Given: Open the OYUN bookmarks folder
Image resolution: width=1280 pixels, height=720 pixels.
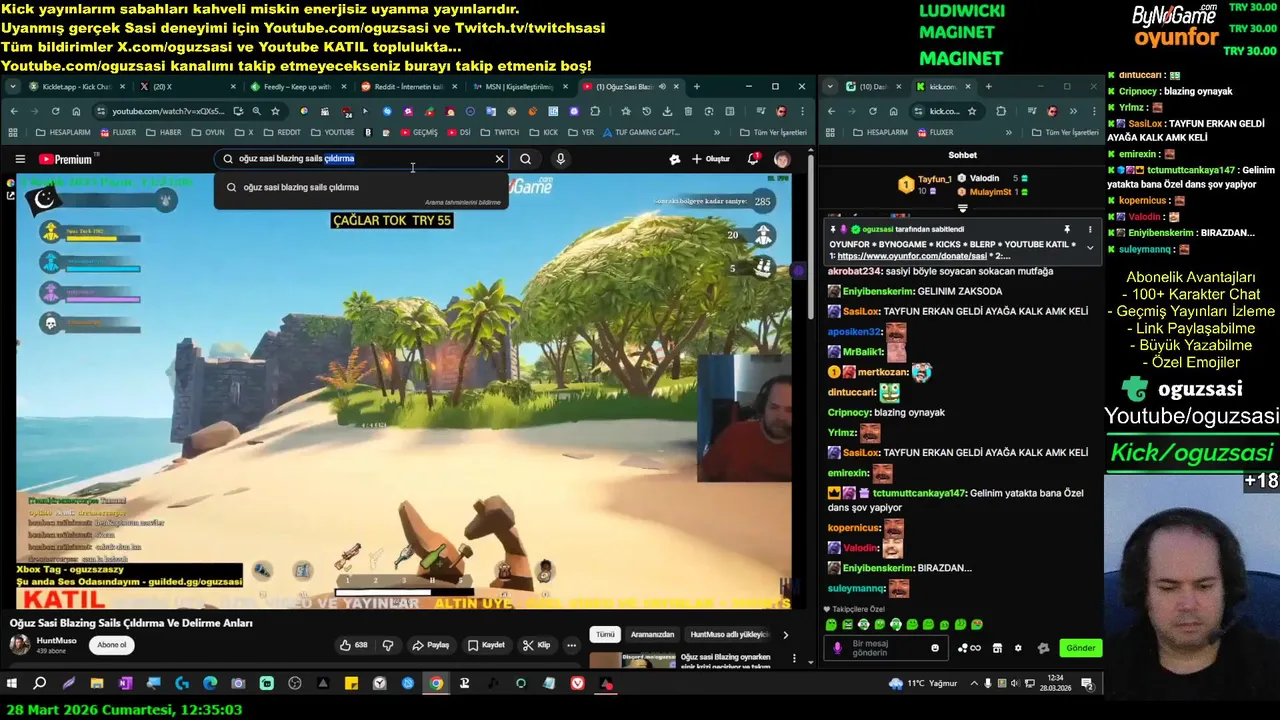Looking at the screenshot, I should point(209,132).
